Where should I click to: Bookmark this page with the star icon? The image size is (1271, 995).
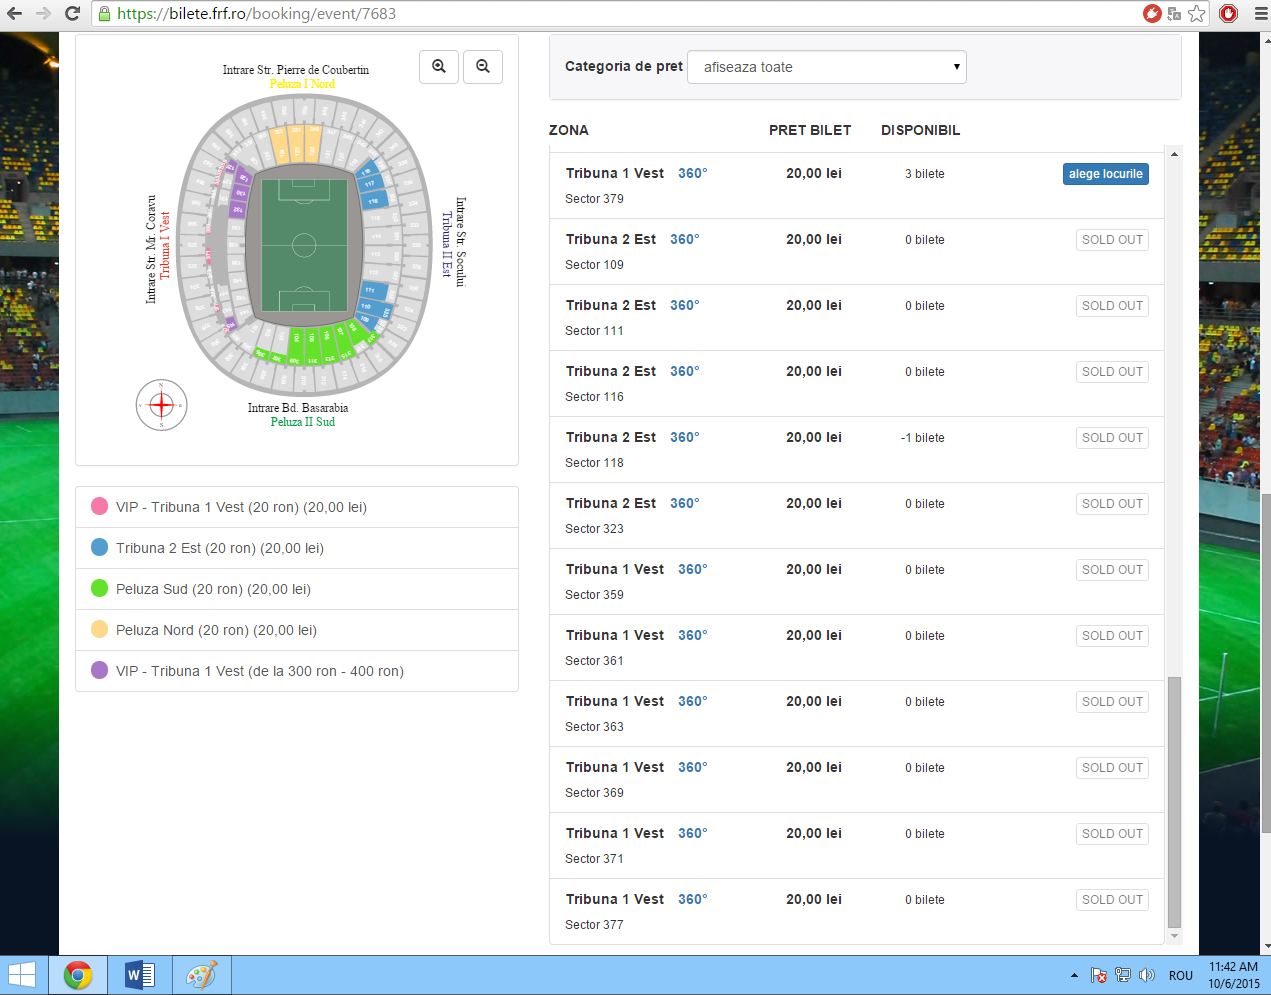click(x=1197, y=13)
